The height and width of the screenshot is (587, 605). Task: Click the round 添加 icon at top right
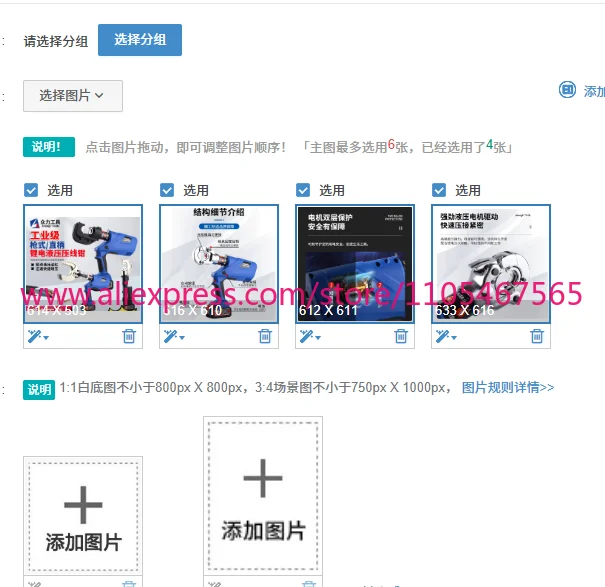coord(567,90)
